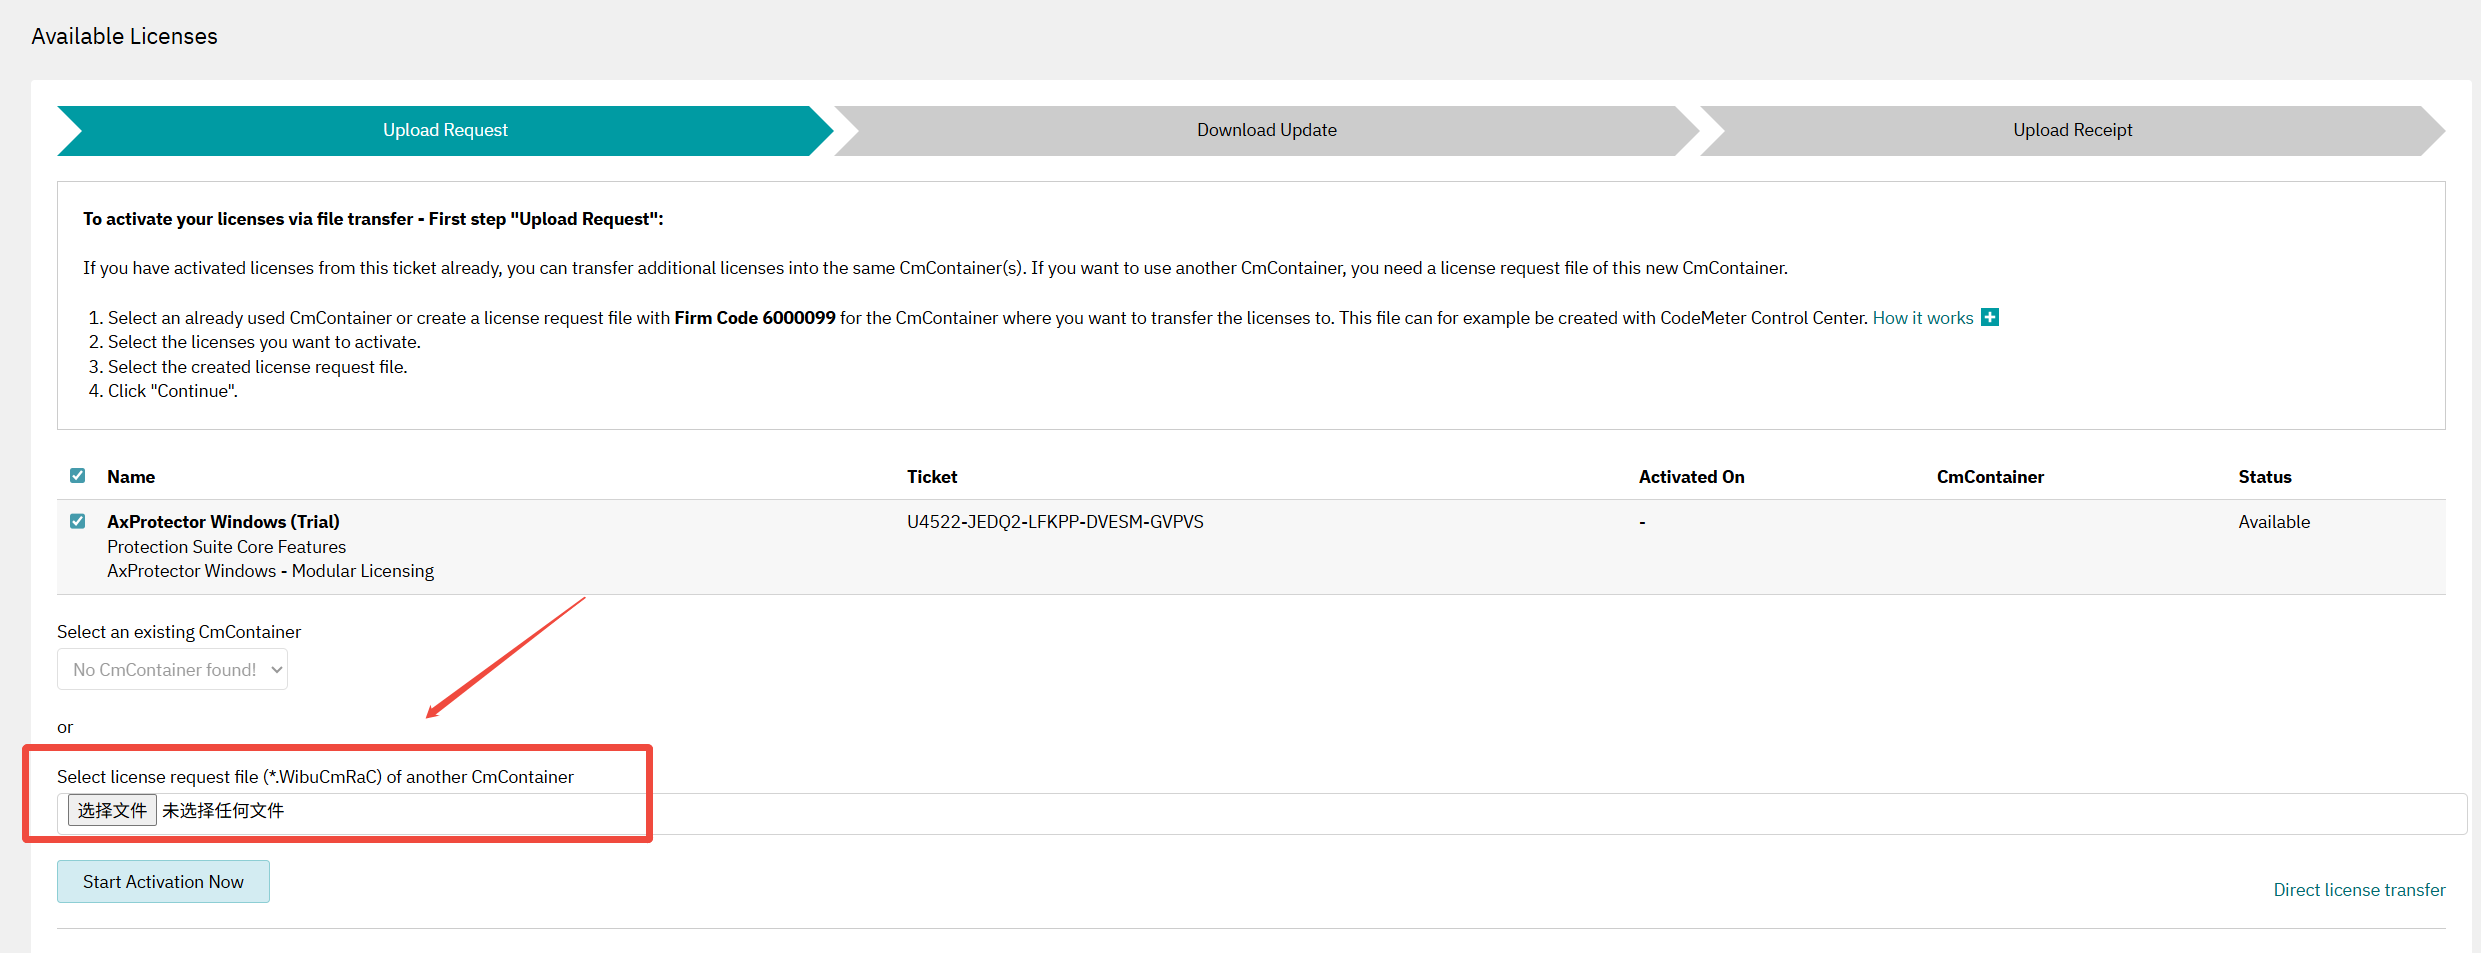Screen dimensions: 2481x953
Task: Switch to the Download Update step
Action: point(1266,130)
